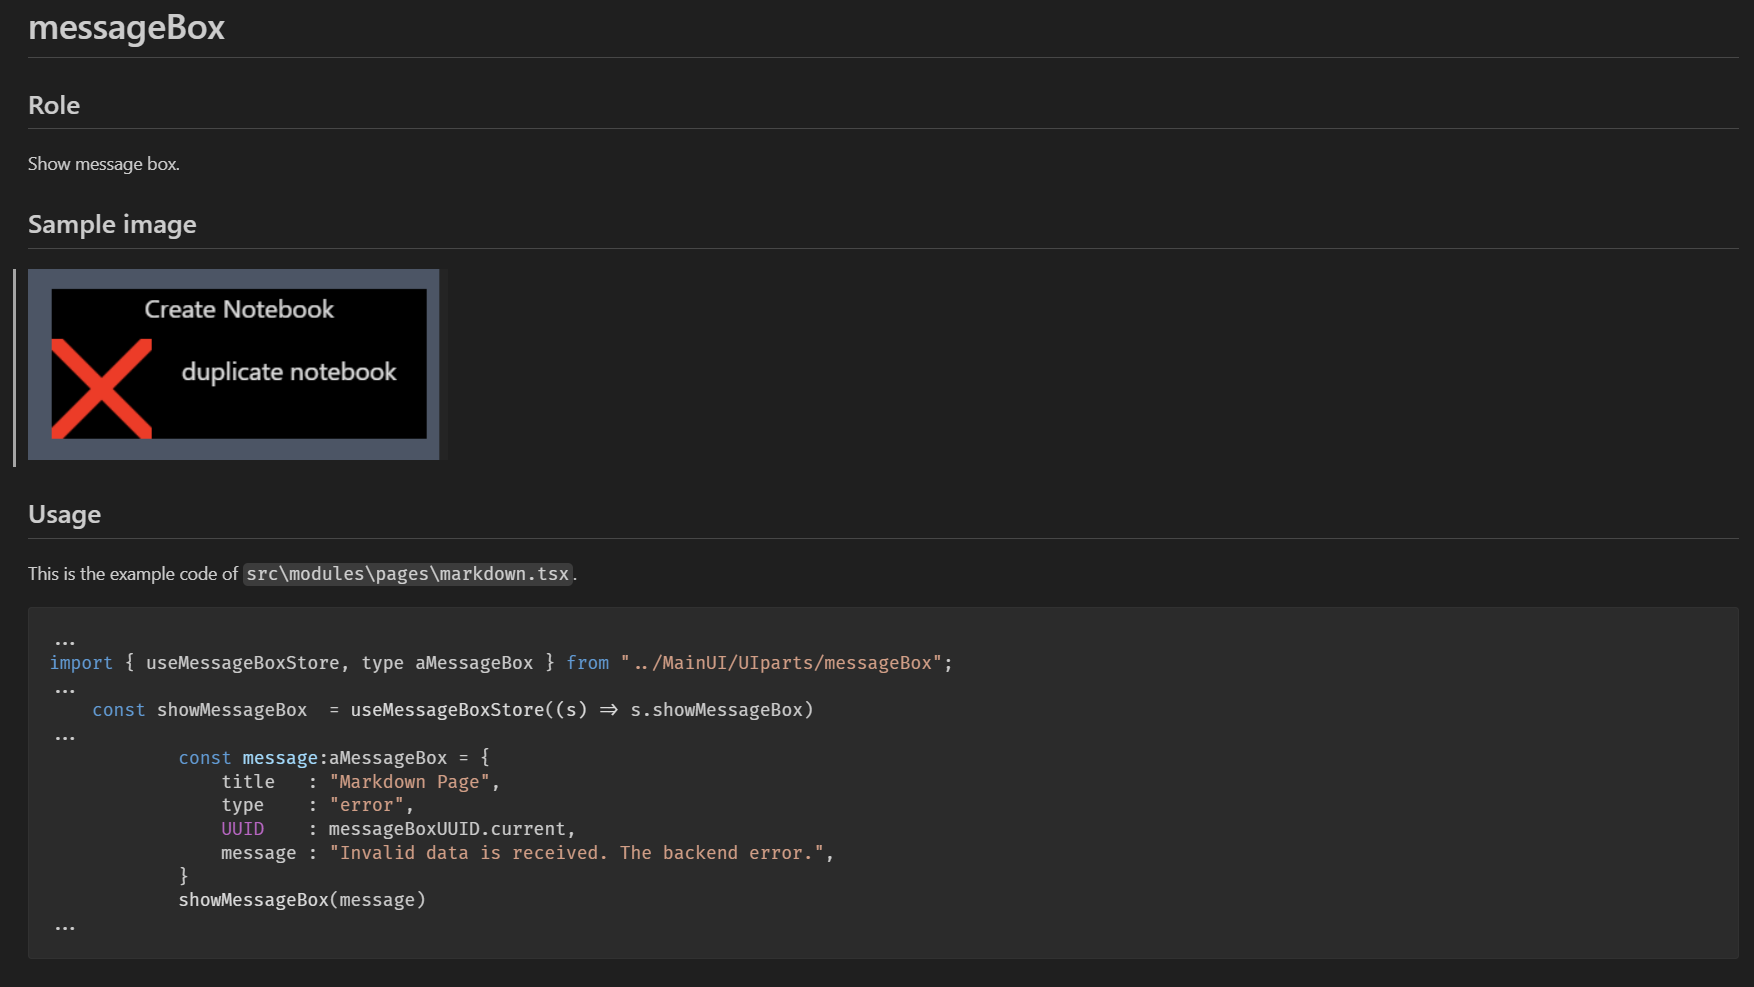Click the purple UUID property name
The image size is (1754, 987).
[x=242, y=829]
